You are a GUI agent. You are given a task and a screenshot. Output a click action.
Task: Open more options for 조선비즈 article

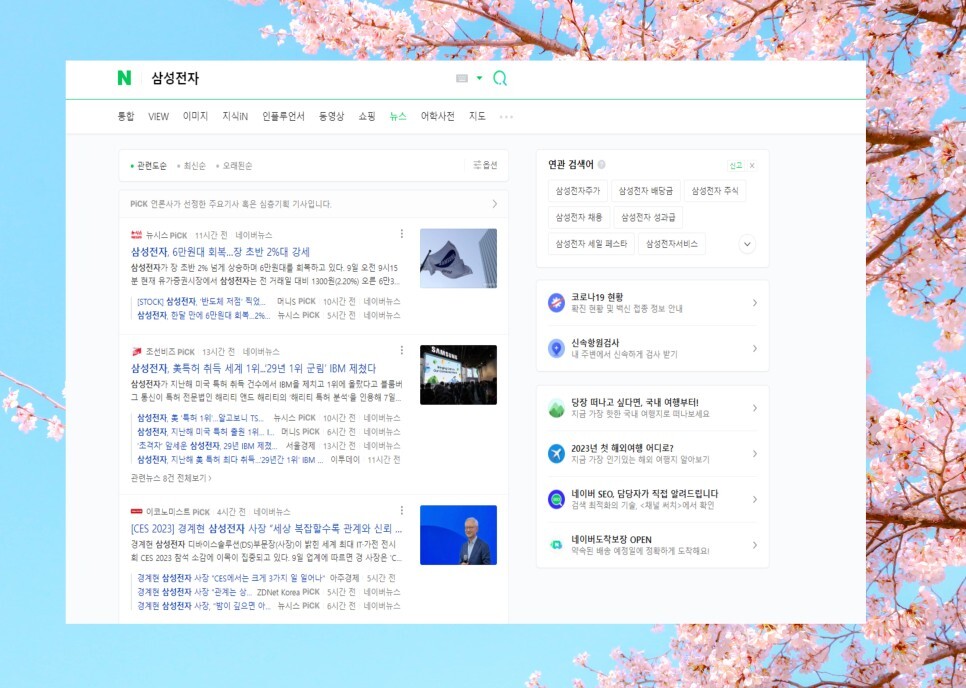click(402, 350)
